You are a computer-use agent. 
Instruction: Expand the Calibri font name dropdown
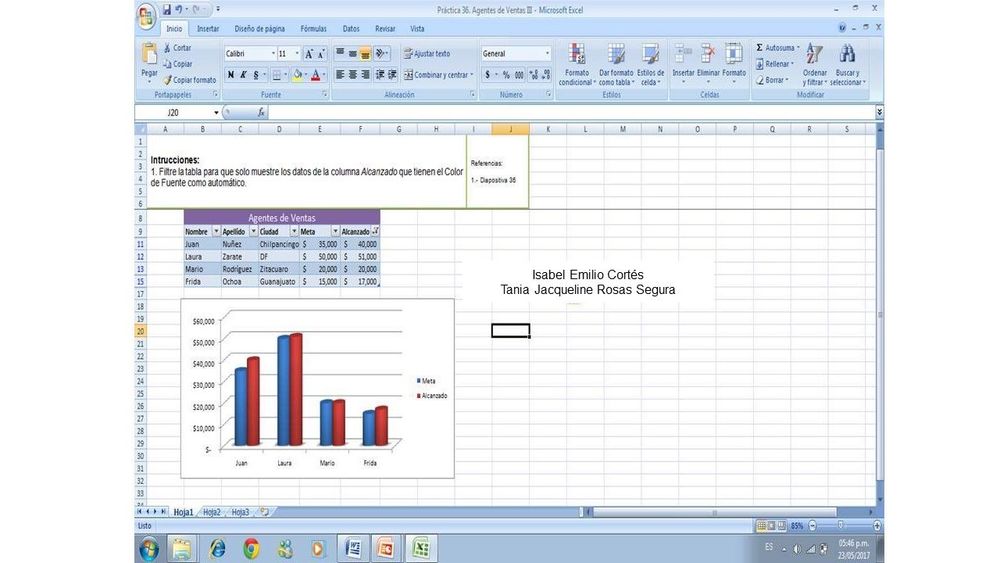273,54
